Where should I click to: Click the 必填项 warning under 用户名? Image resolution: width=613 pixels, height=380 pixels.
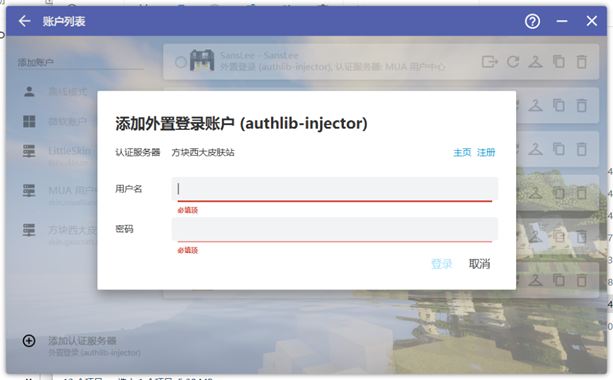188,210
